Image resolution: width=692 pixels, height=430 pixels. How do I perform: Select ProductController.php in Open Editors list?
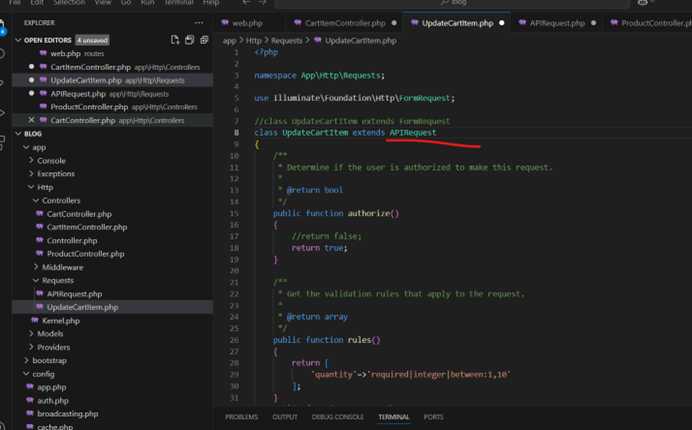pyautogui.click(x=123, y=107)
